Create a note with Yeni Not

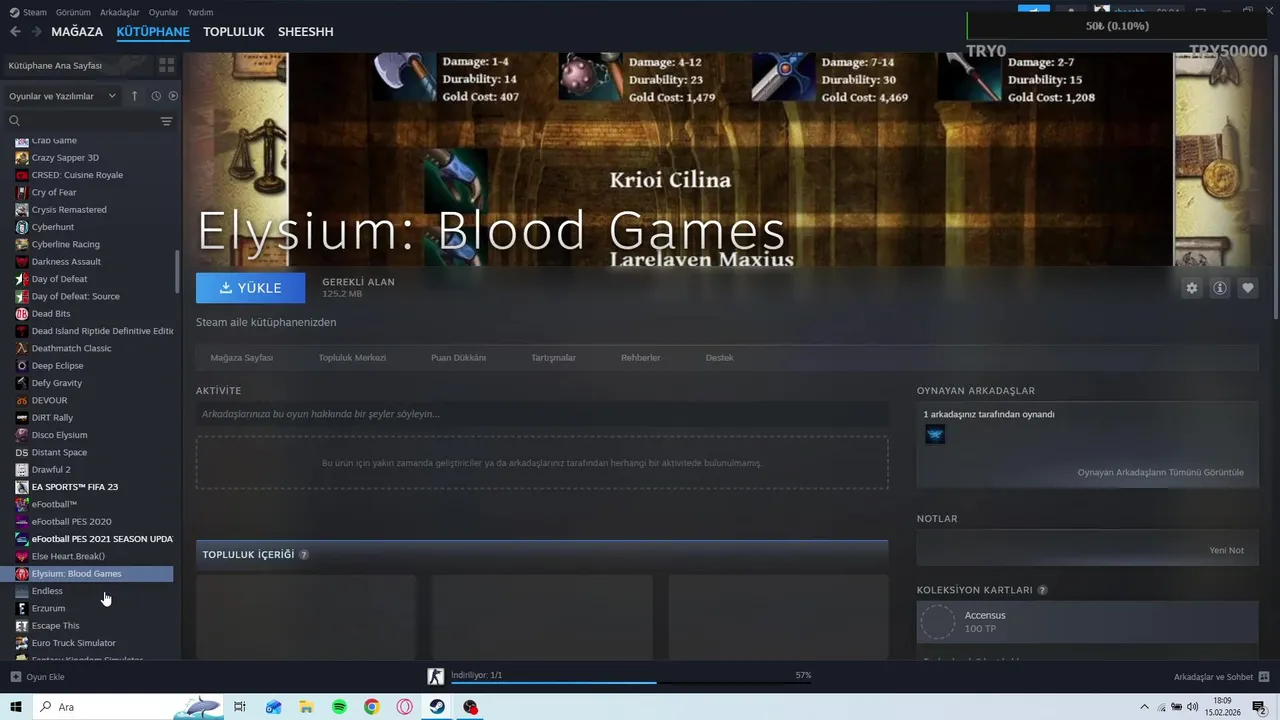pos(1226,550)
